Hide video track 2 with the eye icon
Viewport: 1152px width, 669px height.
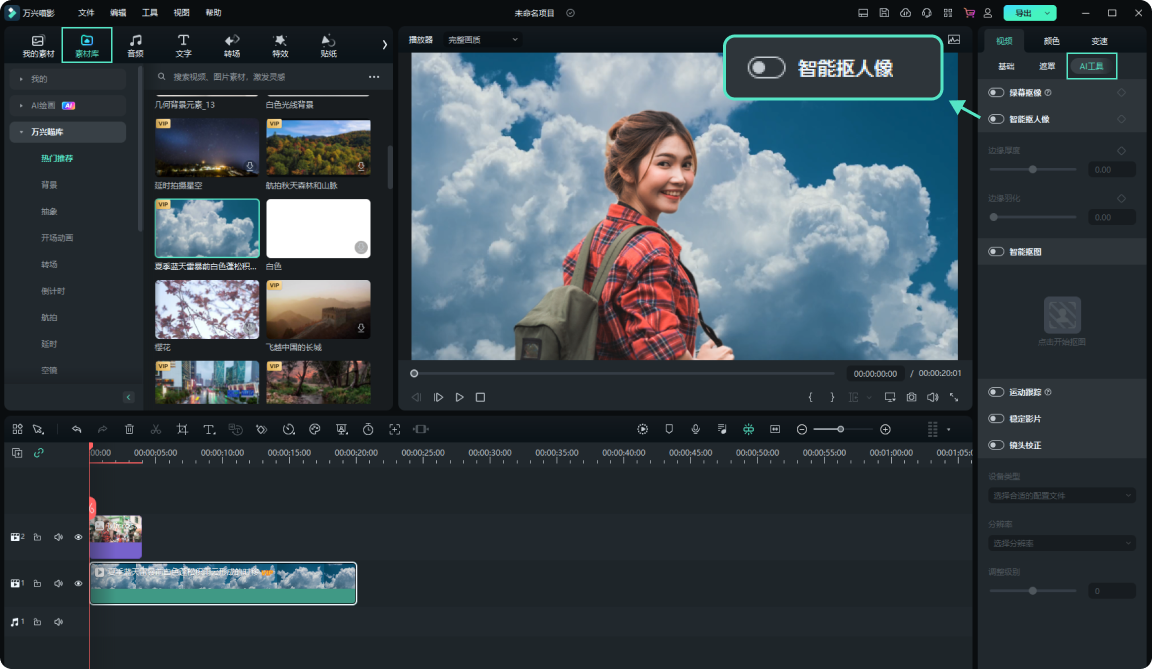(78, 537)
